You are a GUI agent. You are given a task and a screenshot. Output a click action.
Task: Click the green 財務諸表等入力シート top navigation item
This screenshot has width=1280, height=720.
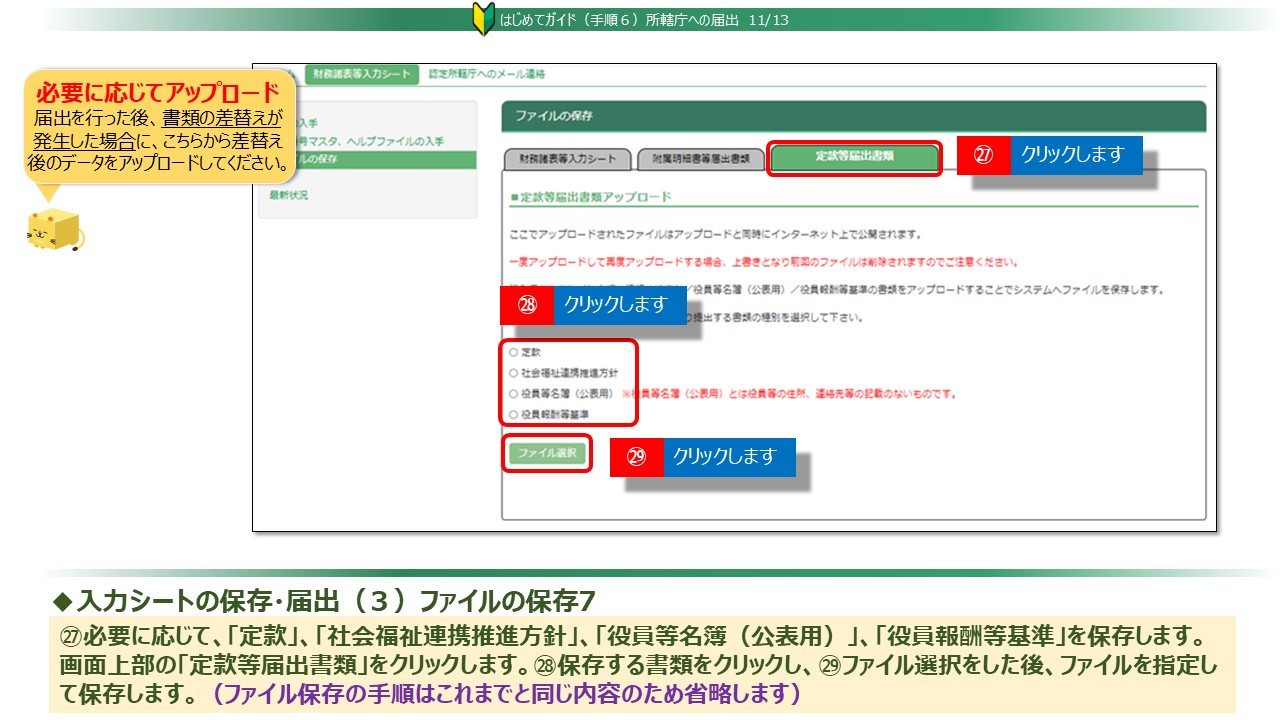pyautogui.click(x=361, y=74)
